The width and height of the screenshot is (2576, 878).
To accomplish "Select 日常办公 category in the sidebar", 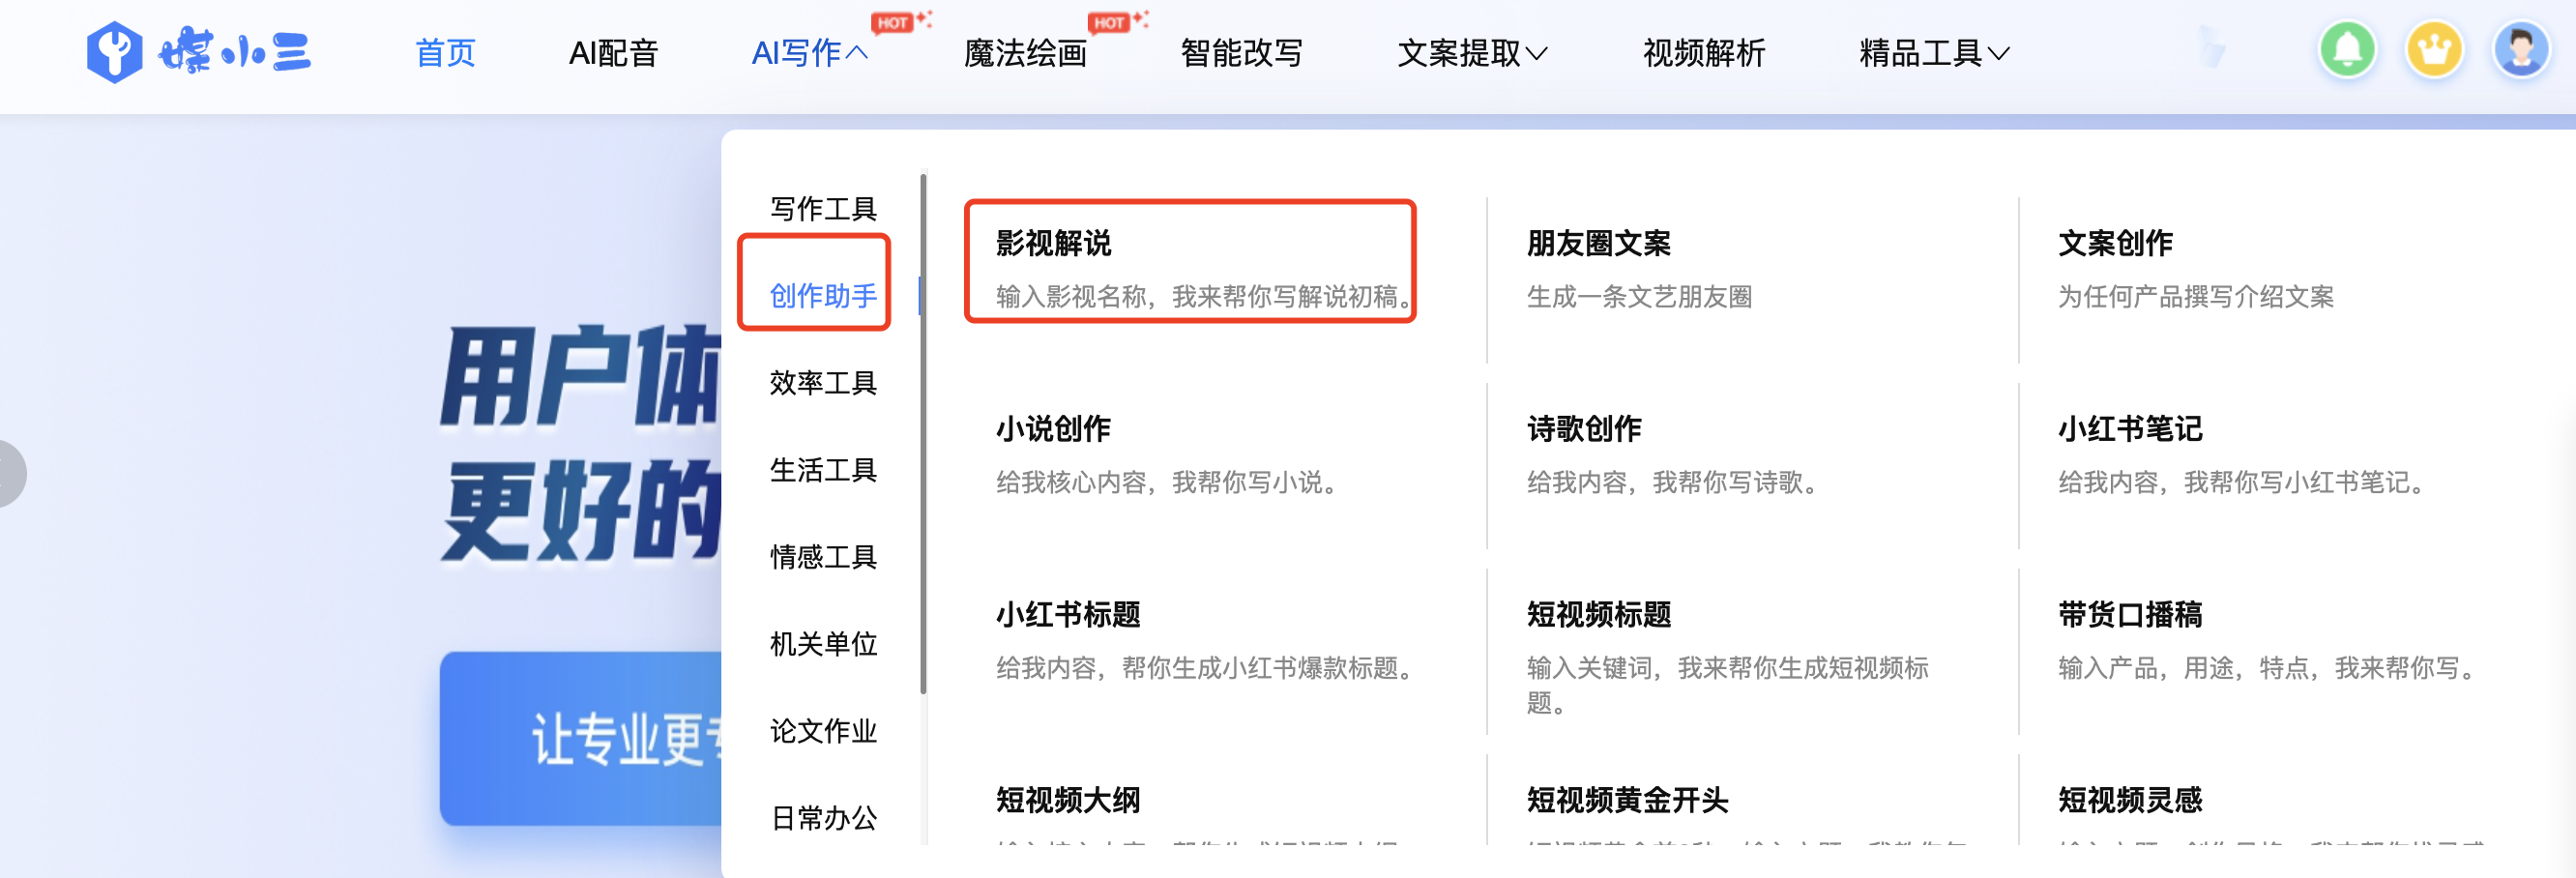I will point(823,817).
